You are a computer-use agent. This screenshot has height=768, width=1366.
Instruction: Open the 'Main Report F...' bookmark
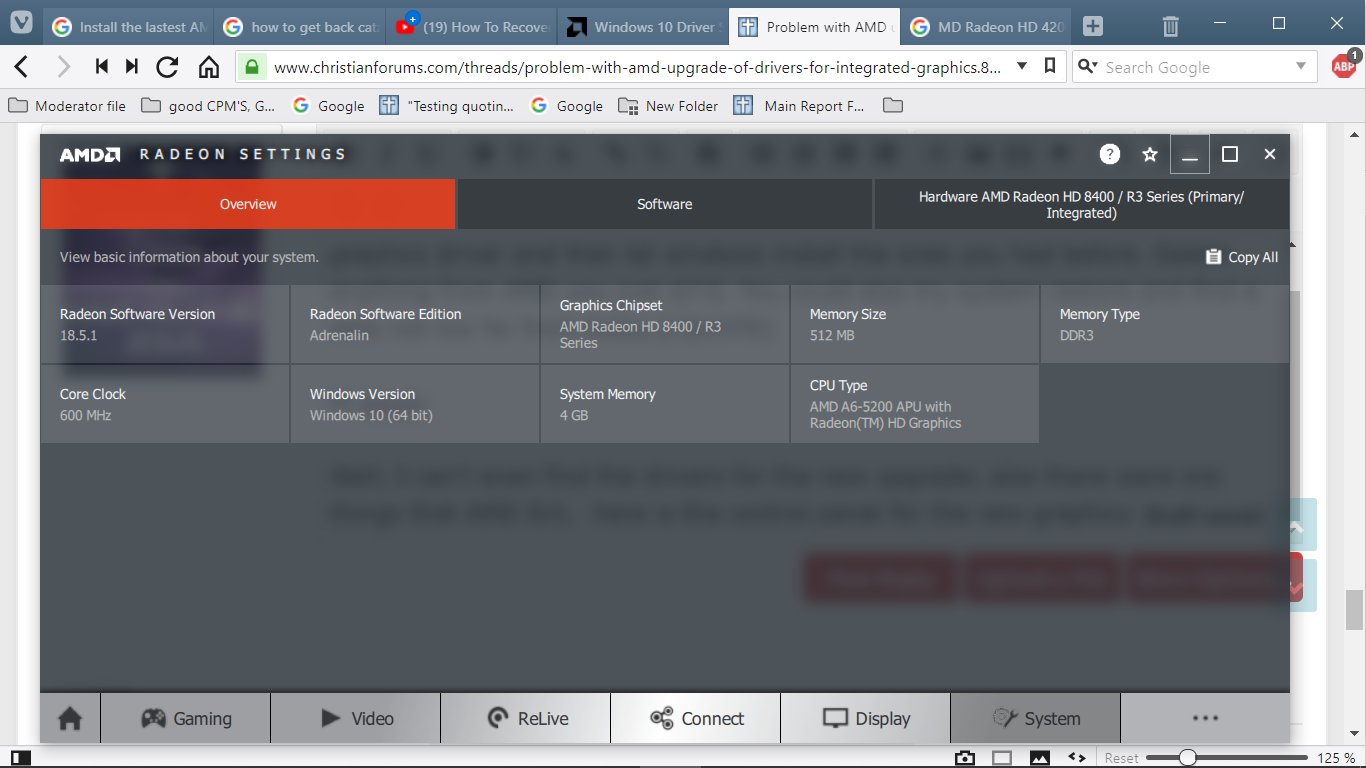pos(798,105)
